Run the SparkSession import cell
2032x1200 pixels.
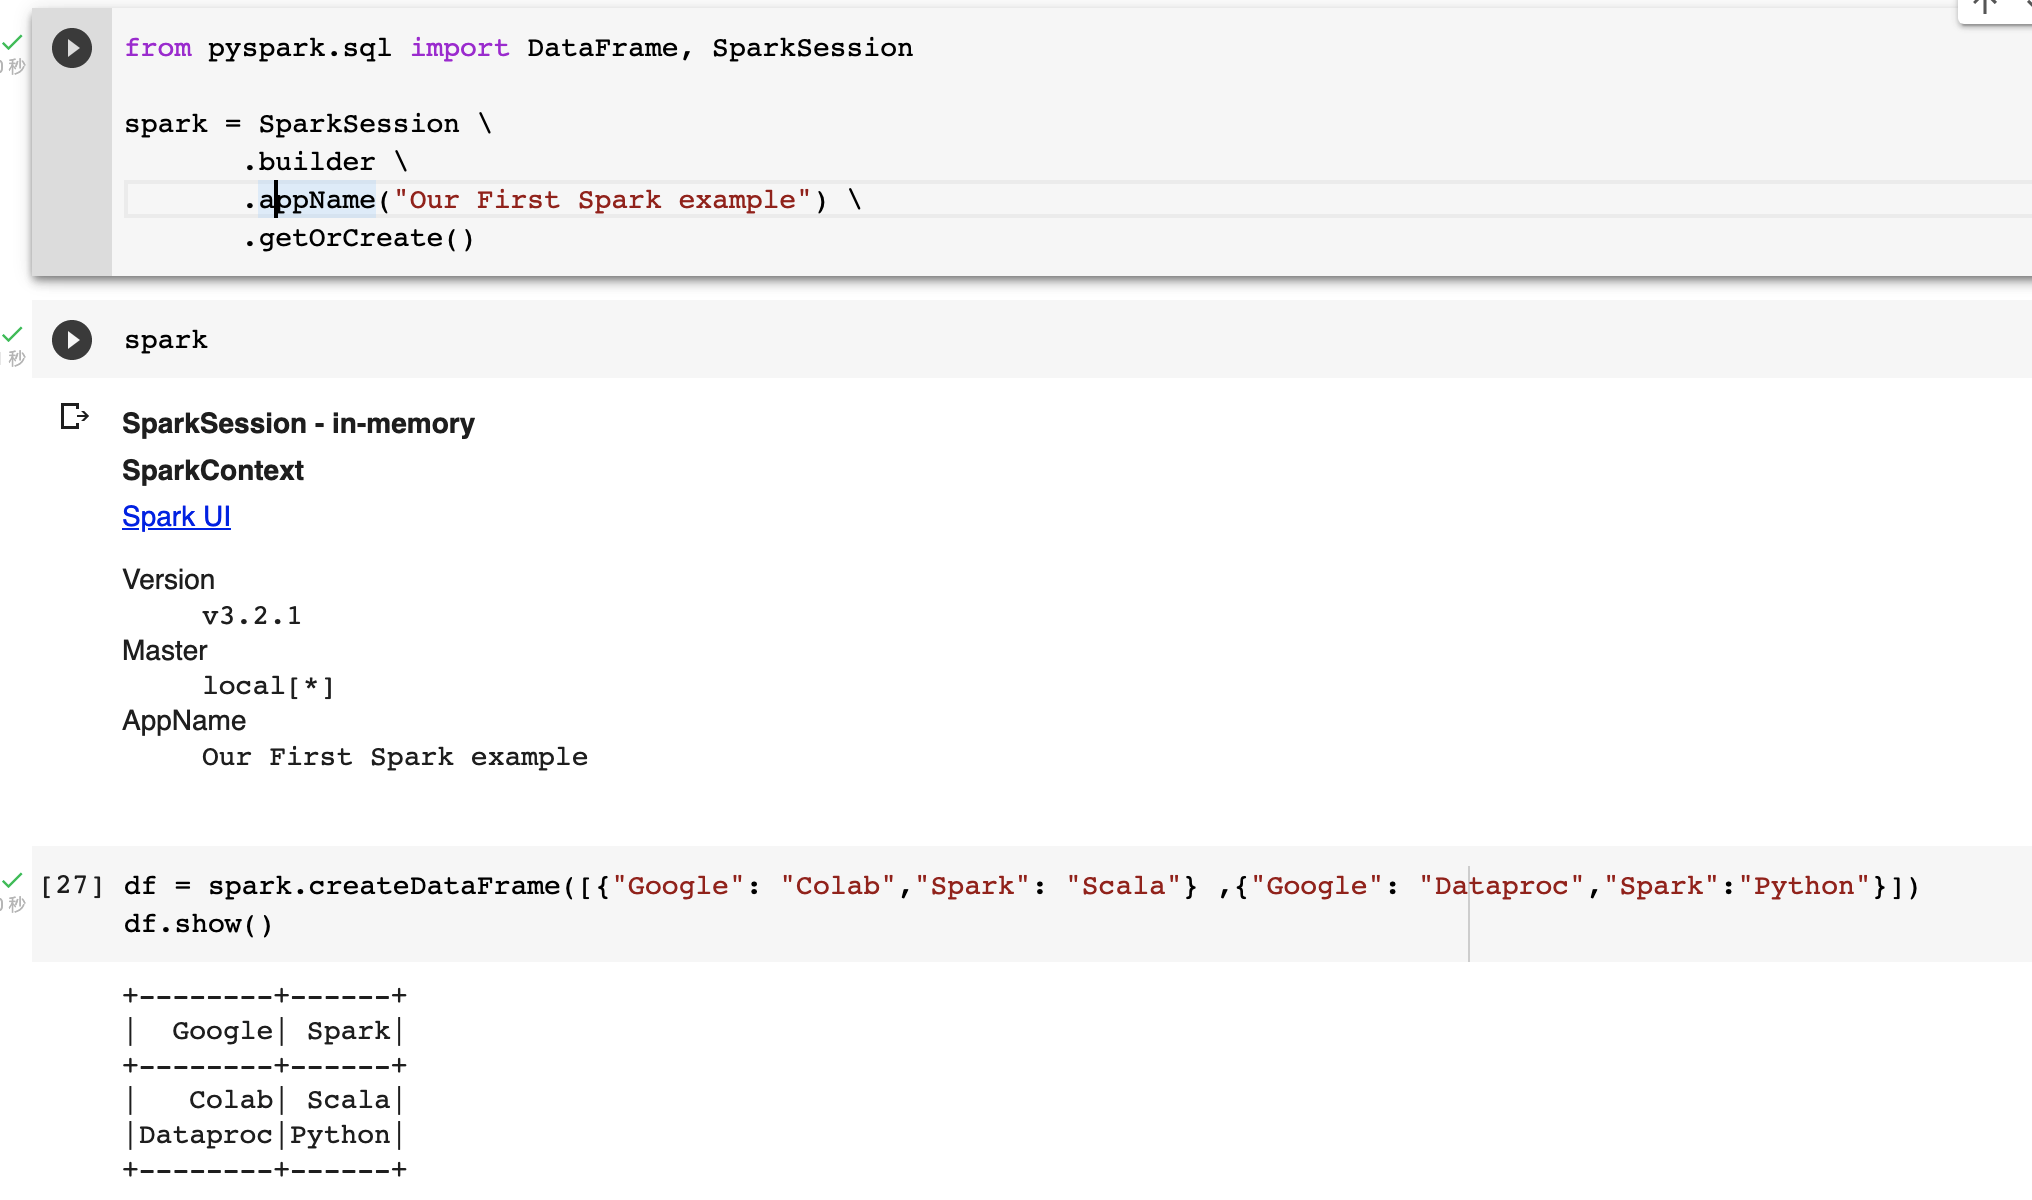[x=72, y=48]
